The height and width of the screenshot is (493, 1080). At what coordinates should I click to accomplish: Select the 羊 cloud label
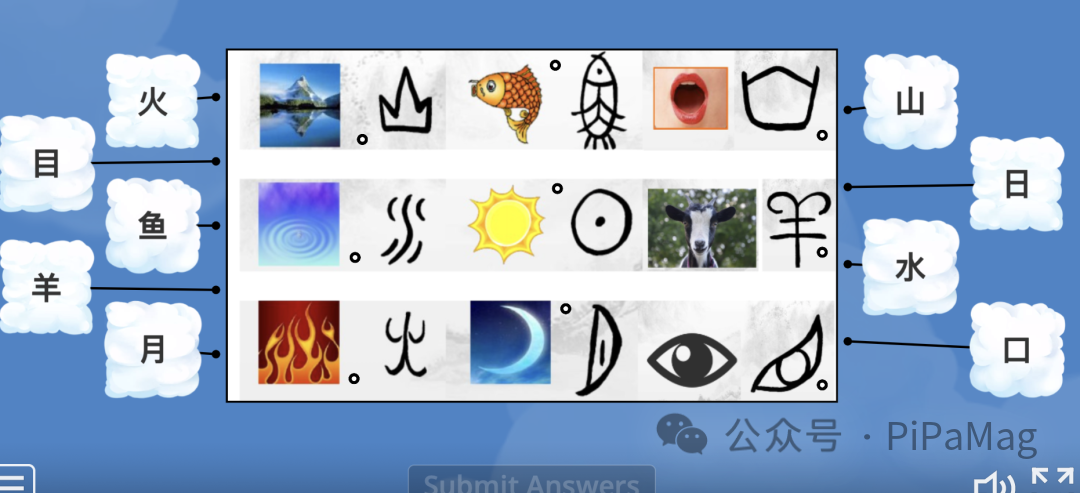point(46,287)
